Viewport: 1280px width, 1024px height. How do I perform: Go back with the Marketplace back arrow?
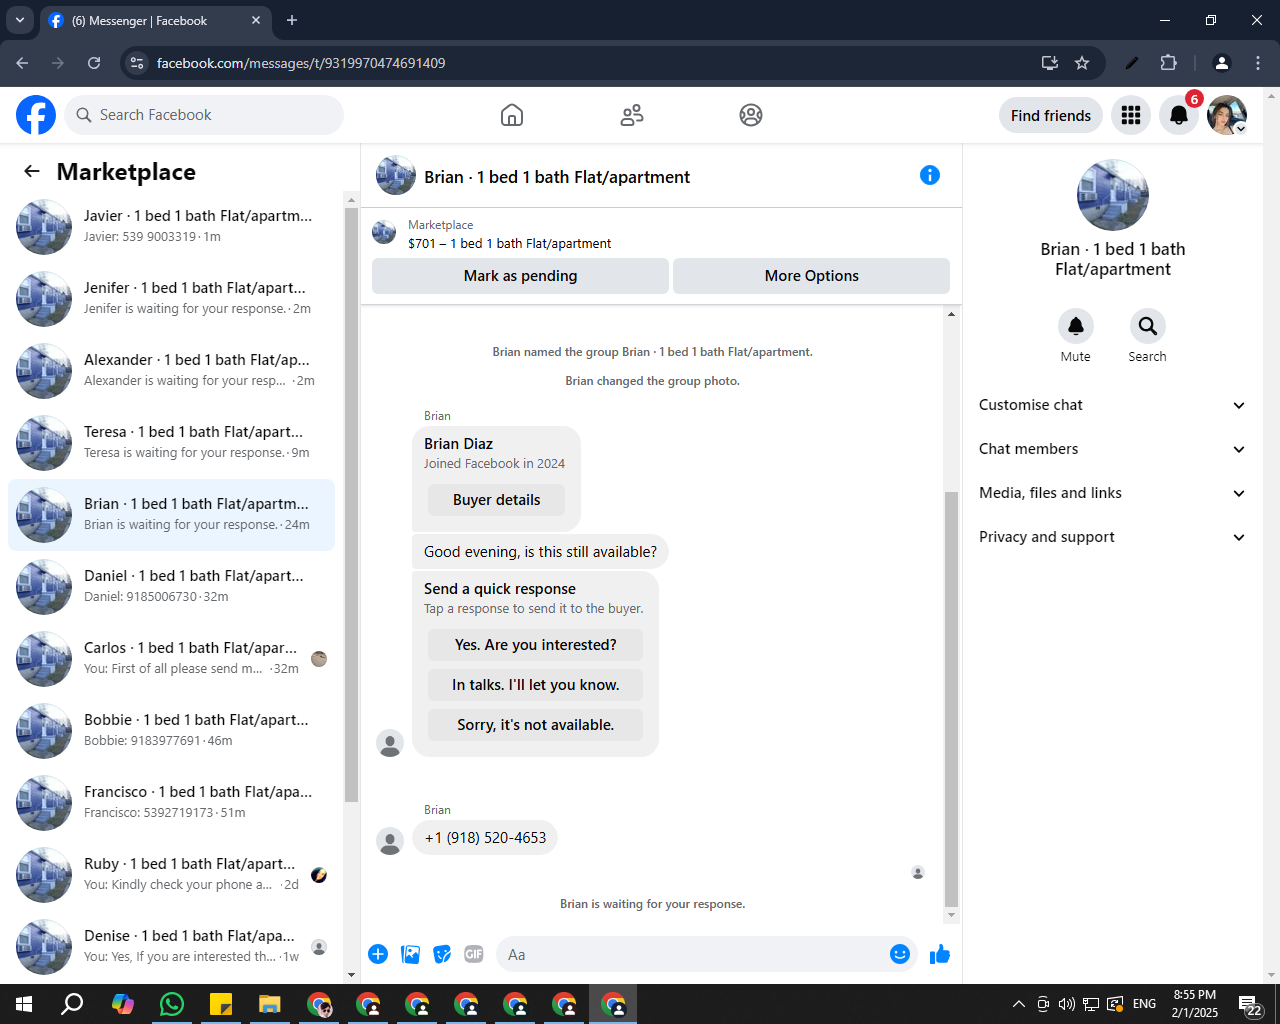click(32, 171)
